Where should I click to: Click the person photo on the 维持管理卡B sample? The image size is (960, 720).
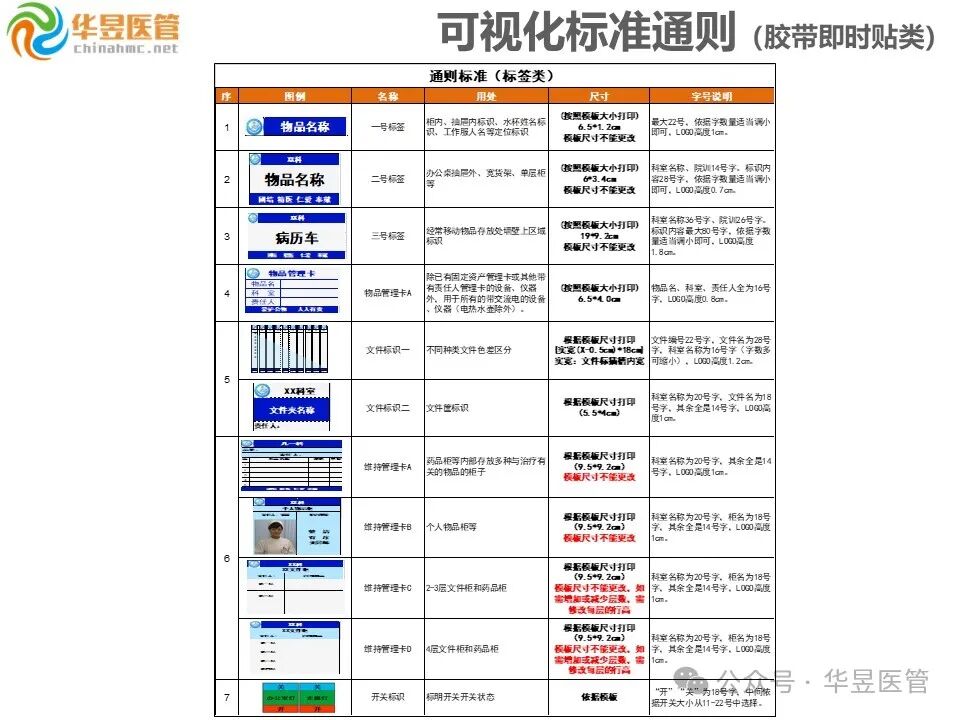click(273, 535)
